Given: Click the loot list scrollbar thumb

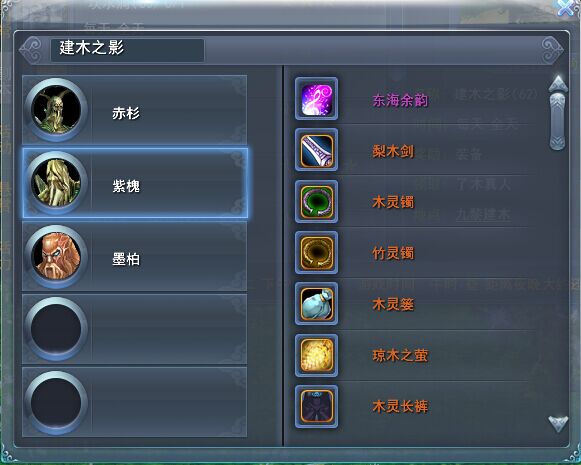Looking at the screenshot, I should (x=558, y=122).
